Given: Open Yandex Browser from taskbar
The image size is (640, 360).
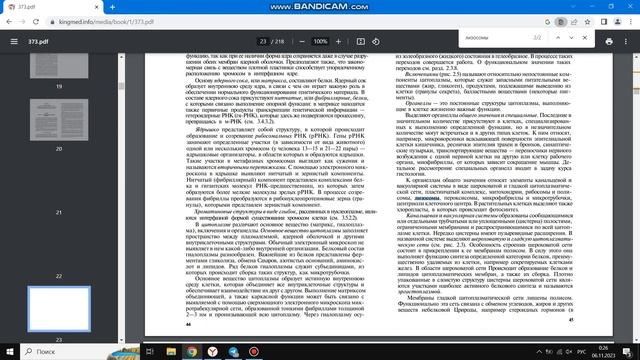Looking at the screenshot, I should [x=213, y=351].
